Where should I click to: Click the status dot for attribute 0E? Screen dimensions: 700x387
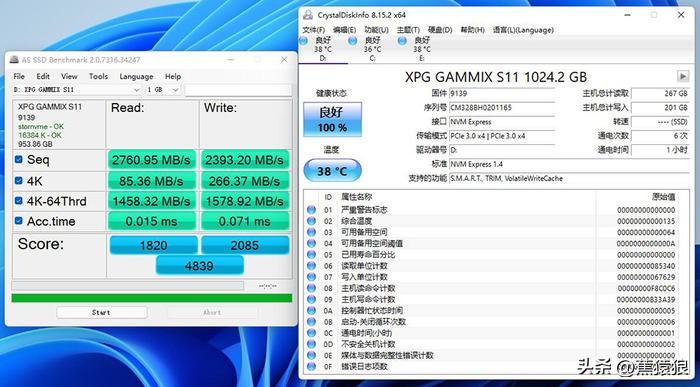point(311,355)
